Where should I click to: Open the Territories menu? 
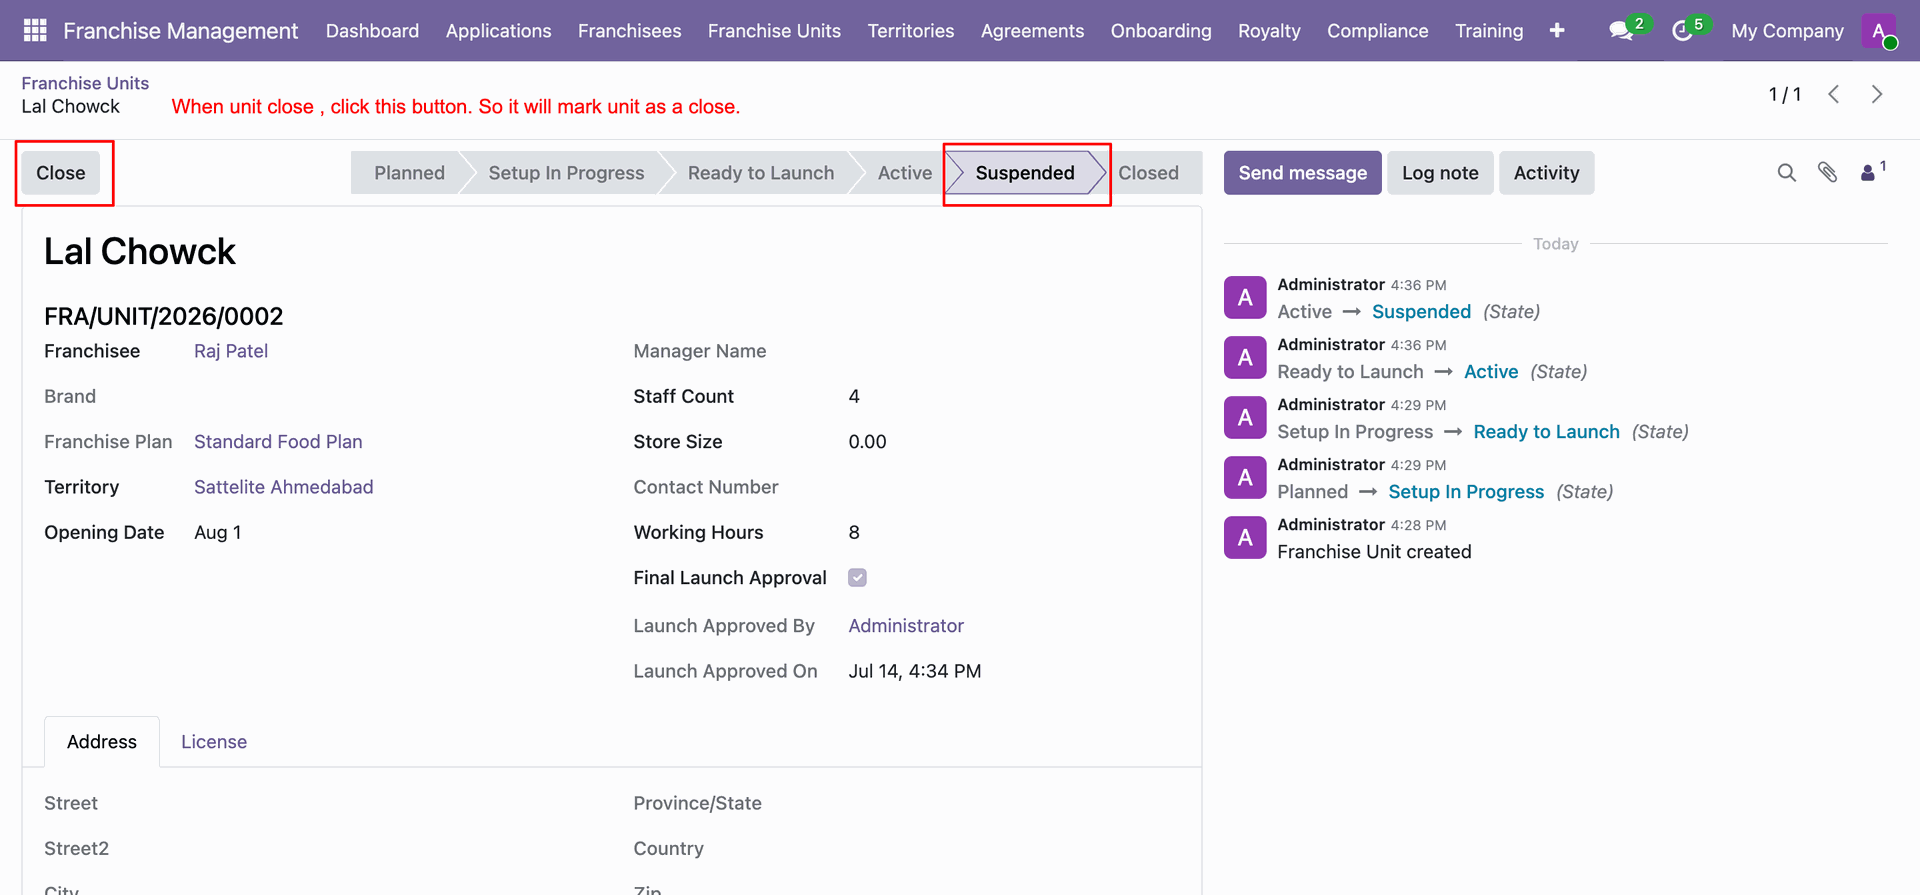click(x=910, y=31)
